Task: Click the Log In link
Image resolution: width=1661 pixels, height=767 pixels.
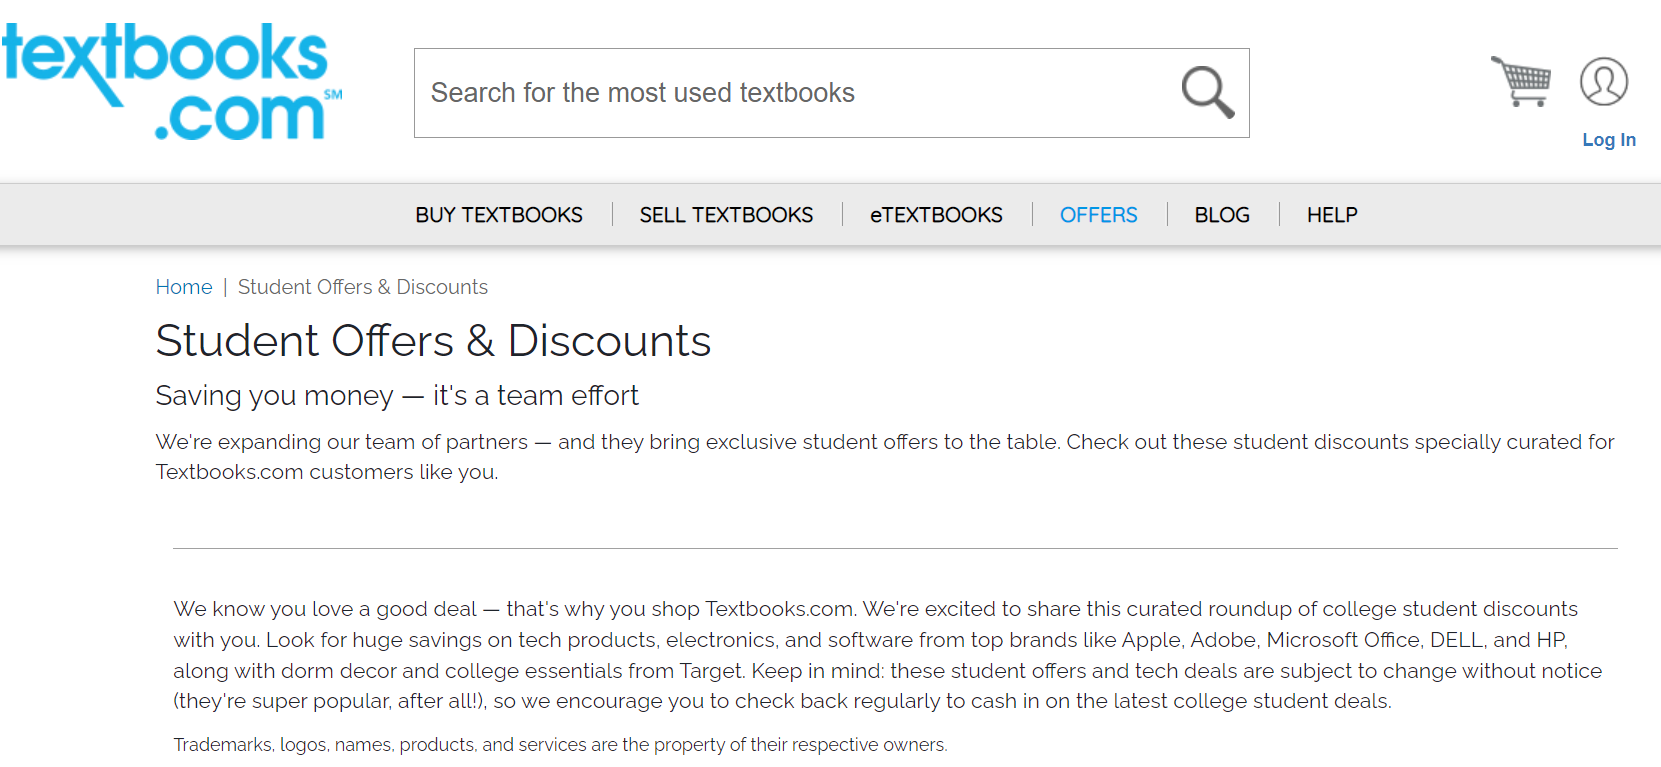Action: click(x=1608, y=140)
